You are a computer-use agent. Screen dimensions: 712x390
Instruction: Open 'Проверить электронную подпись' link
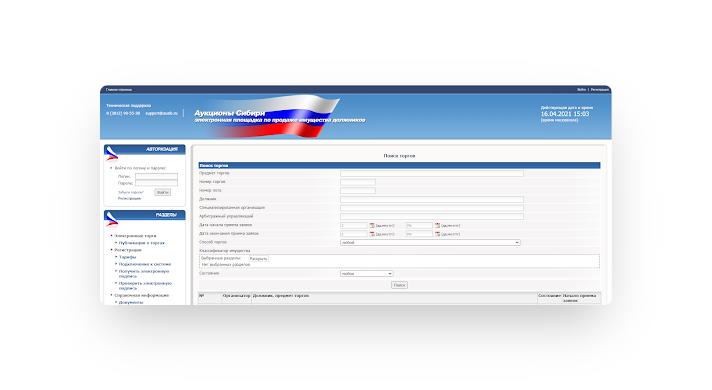pyautogui.click(x=145, y=286)
